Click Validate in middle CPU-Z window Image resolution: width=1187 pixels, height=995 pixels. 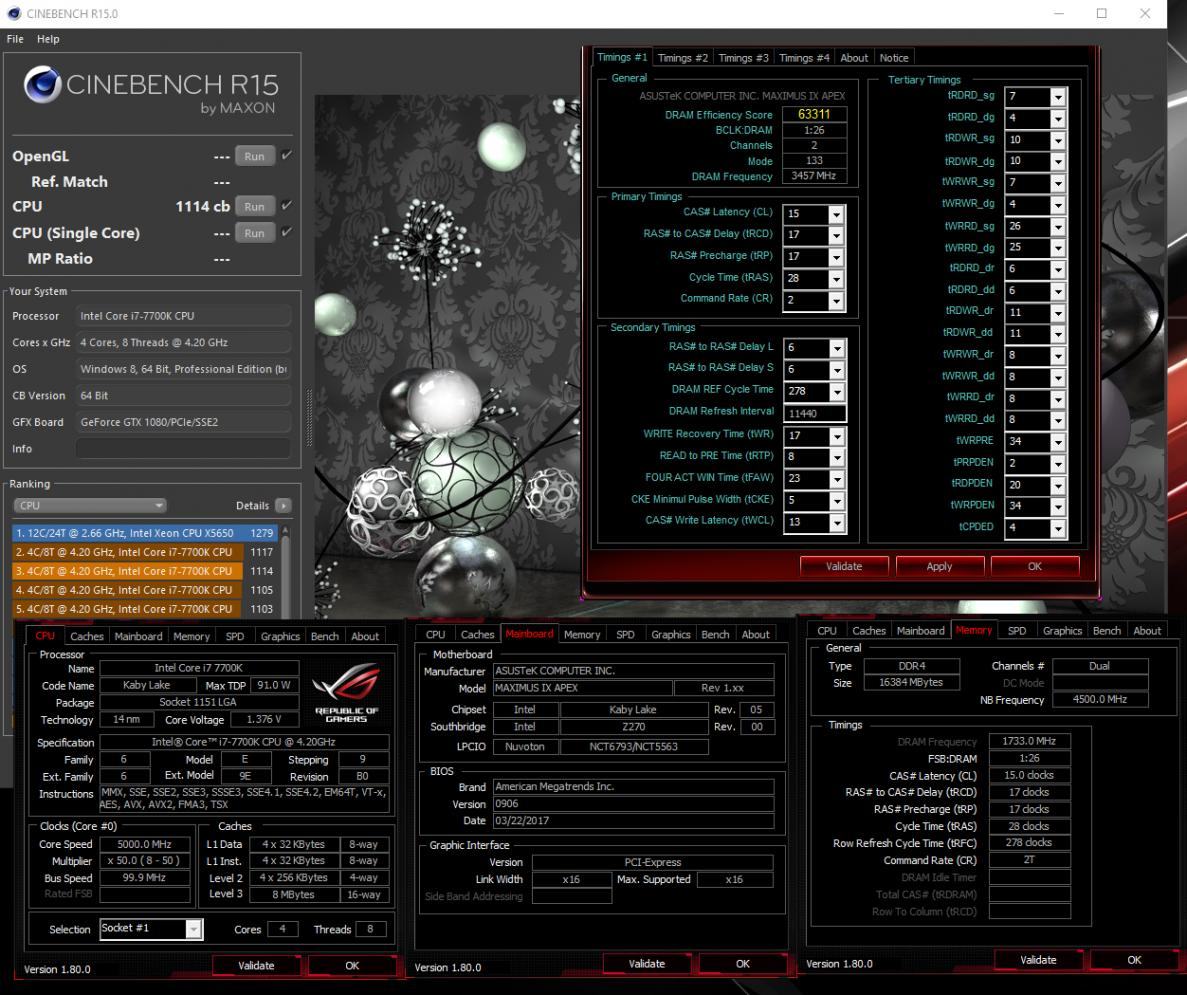646,964
